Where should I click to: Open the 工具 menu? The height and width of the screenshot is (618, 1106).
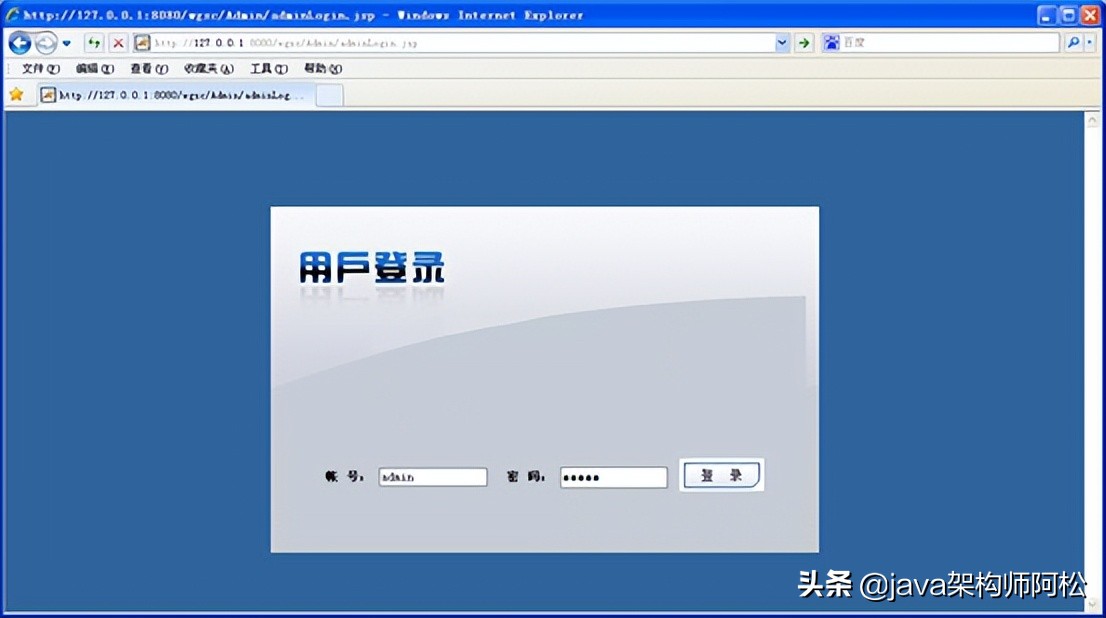265,68
